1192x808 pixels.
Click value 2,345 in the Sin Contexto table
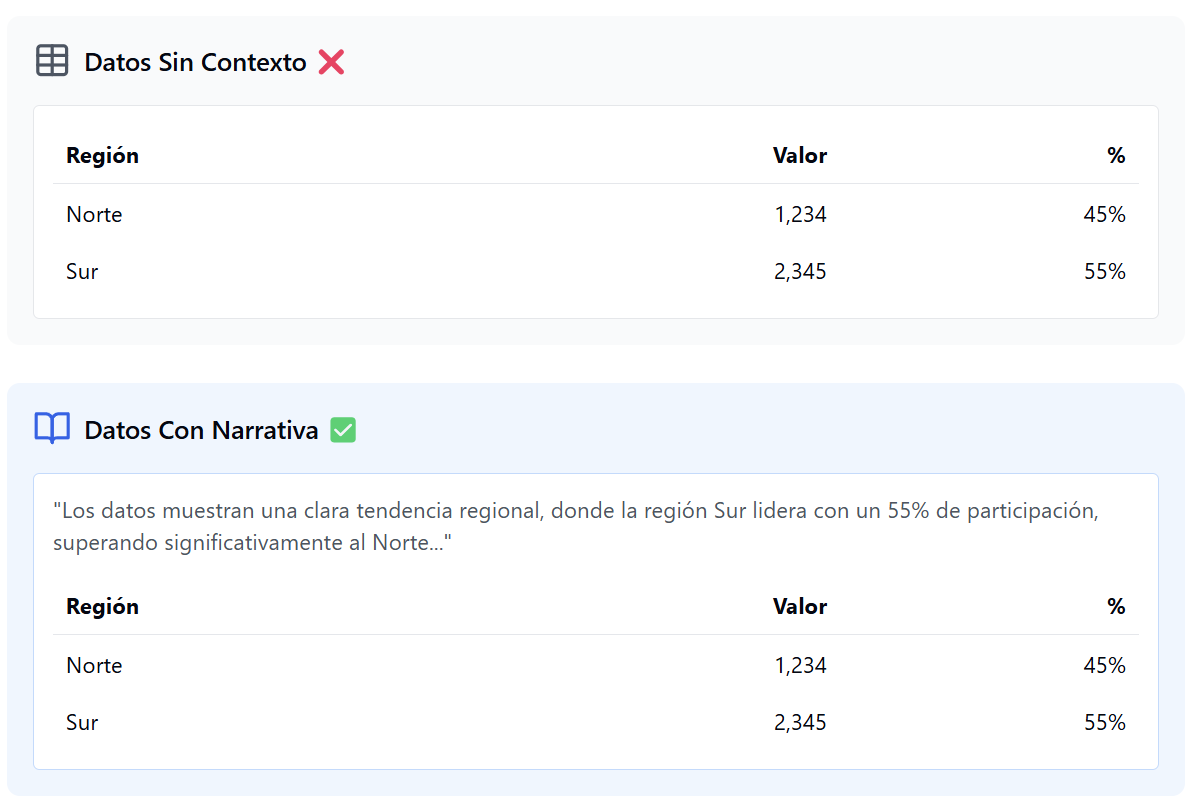[x=800, y=271]
